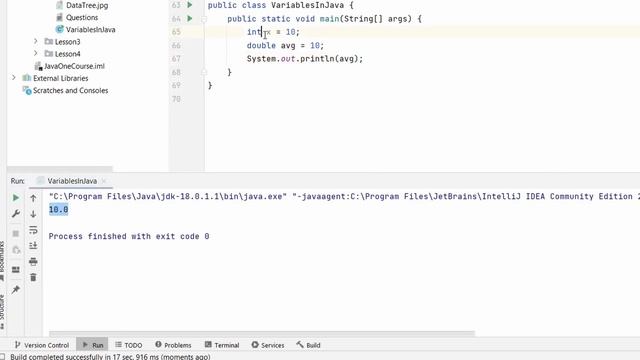Rerun VariablesInJava in Run panel
This screenshot has height=360, width=640.
click(x=16, y=198)
